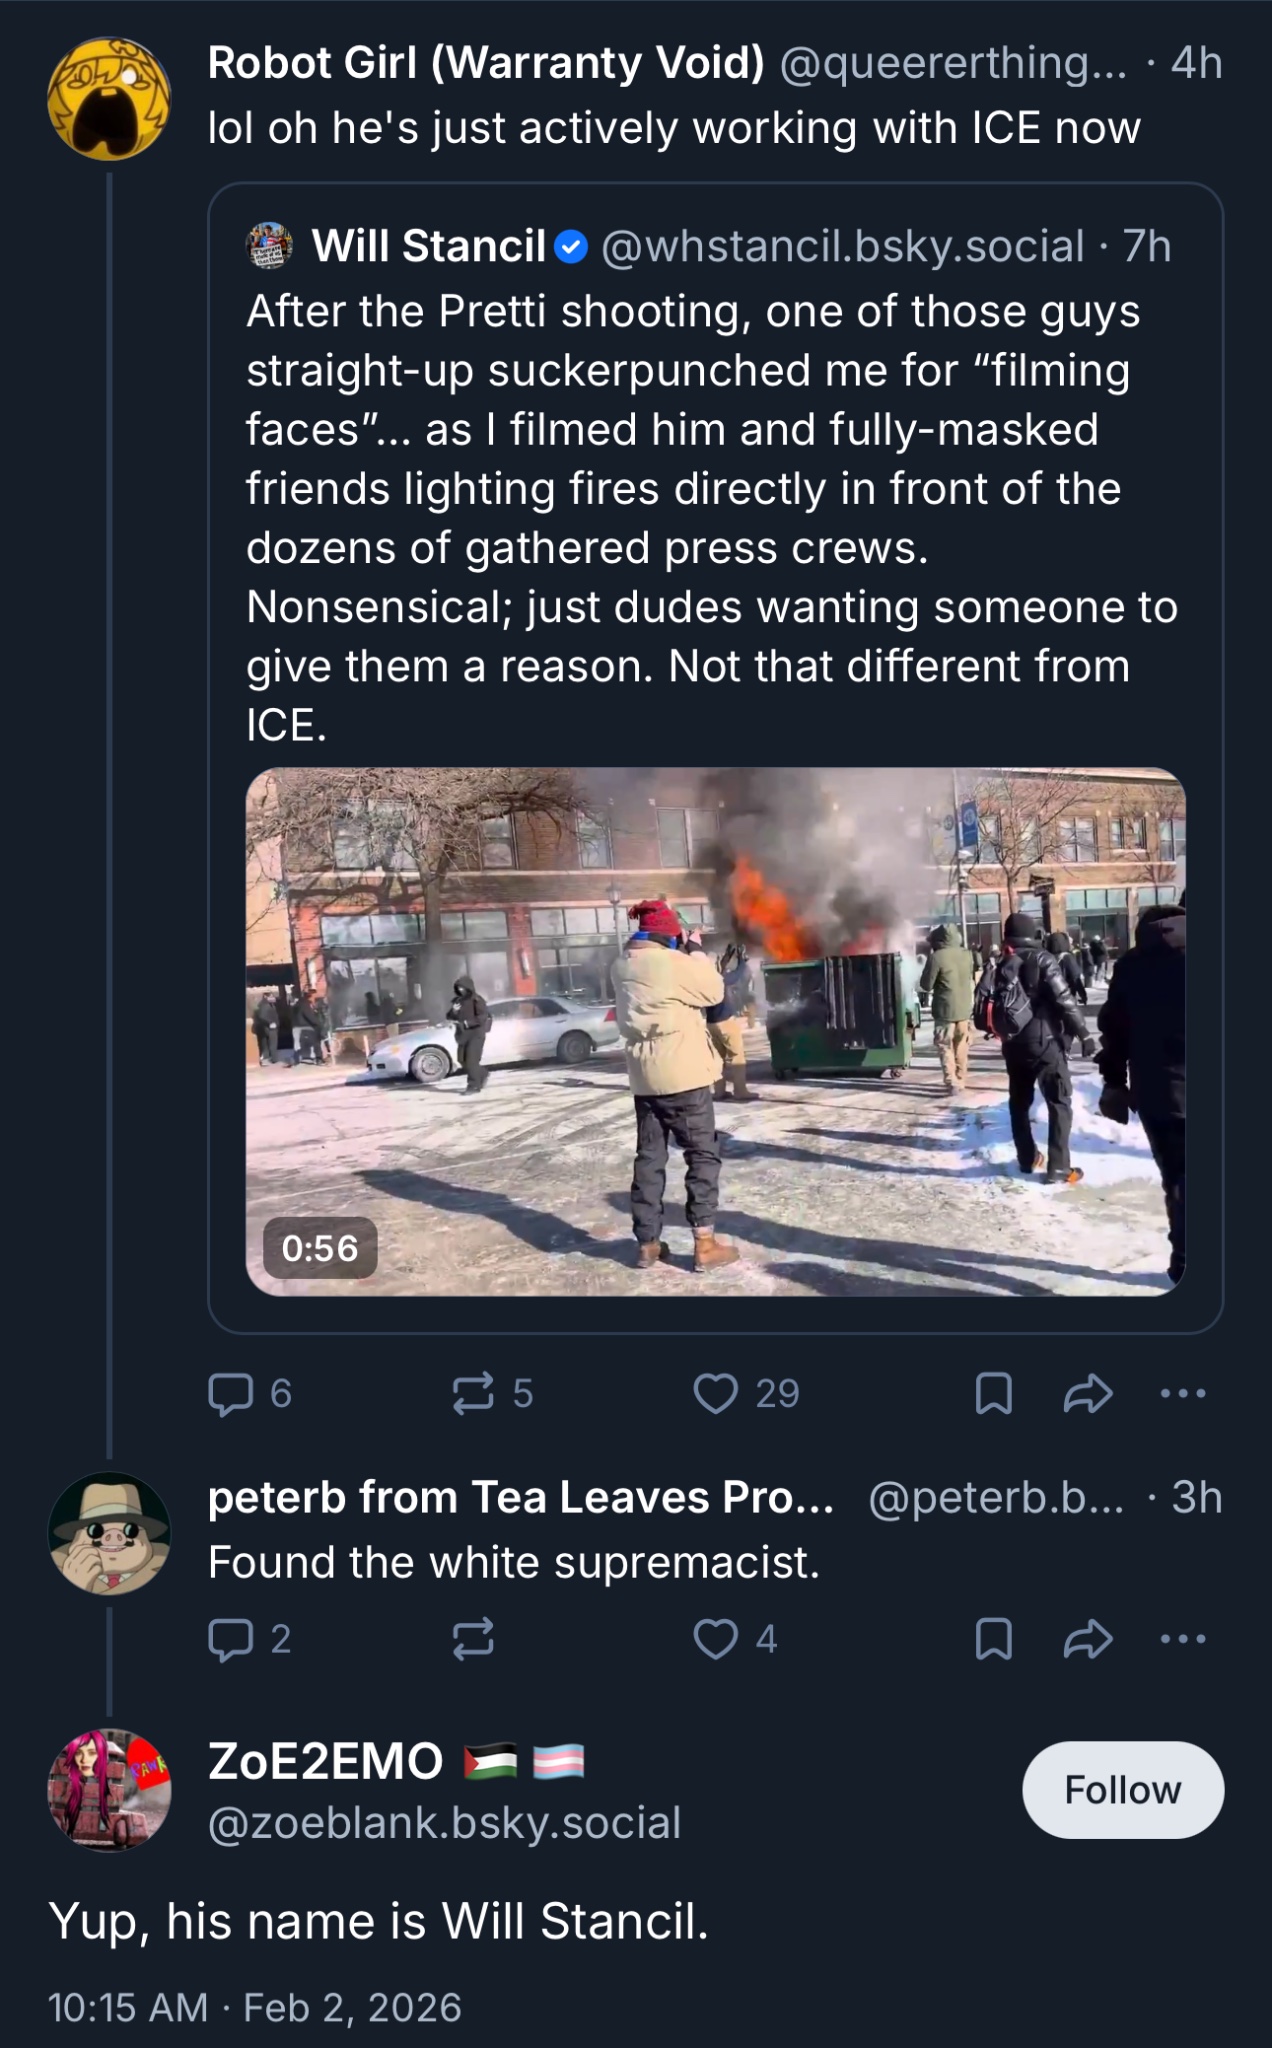1272x2048 pixels.
Task: Like Robot Girl's post with 29 likes
Action: click(746, 1393)
